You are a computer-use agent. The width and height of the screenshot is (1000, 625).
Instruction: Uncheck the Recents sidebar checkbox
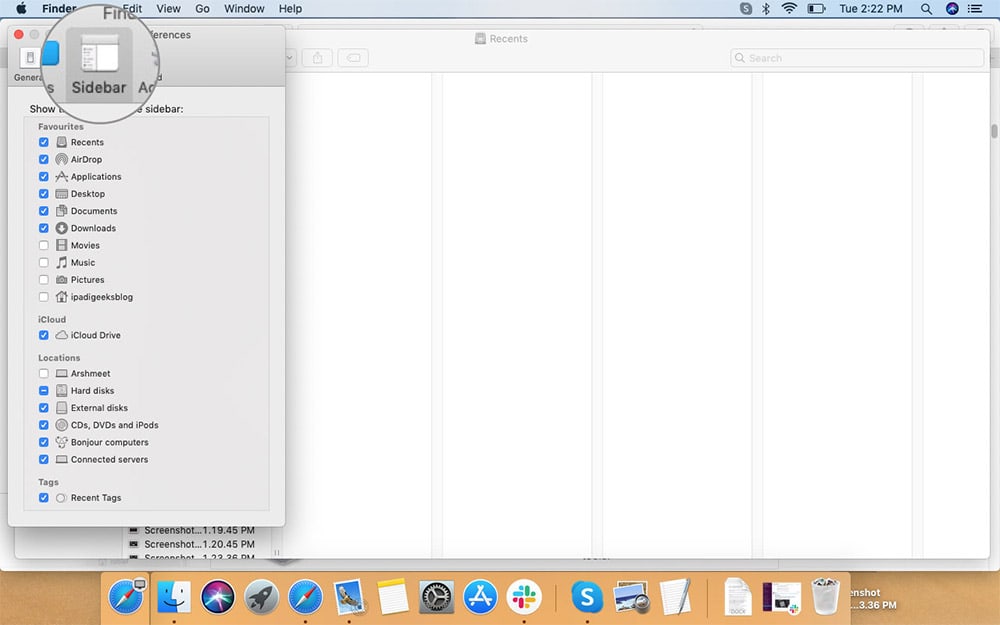tap(44, 142)
